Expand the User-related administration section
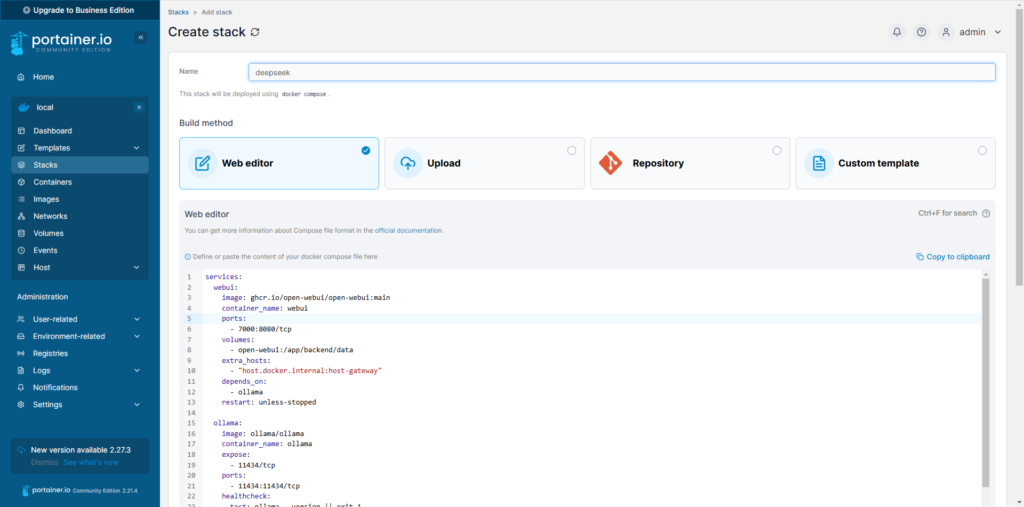 pos(136,319)
